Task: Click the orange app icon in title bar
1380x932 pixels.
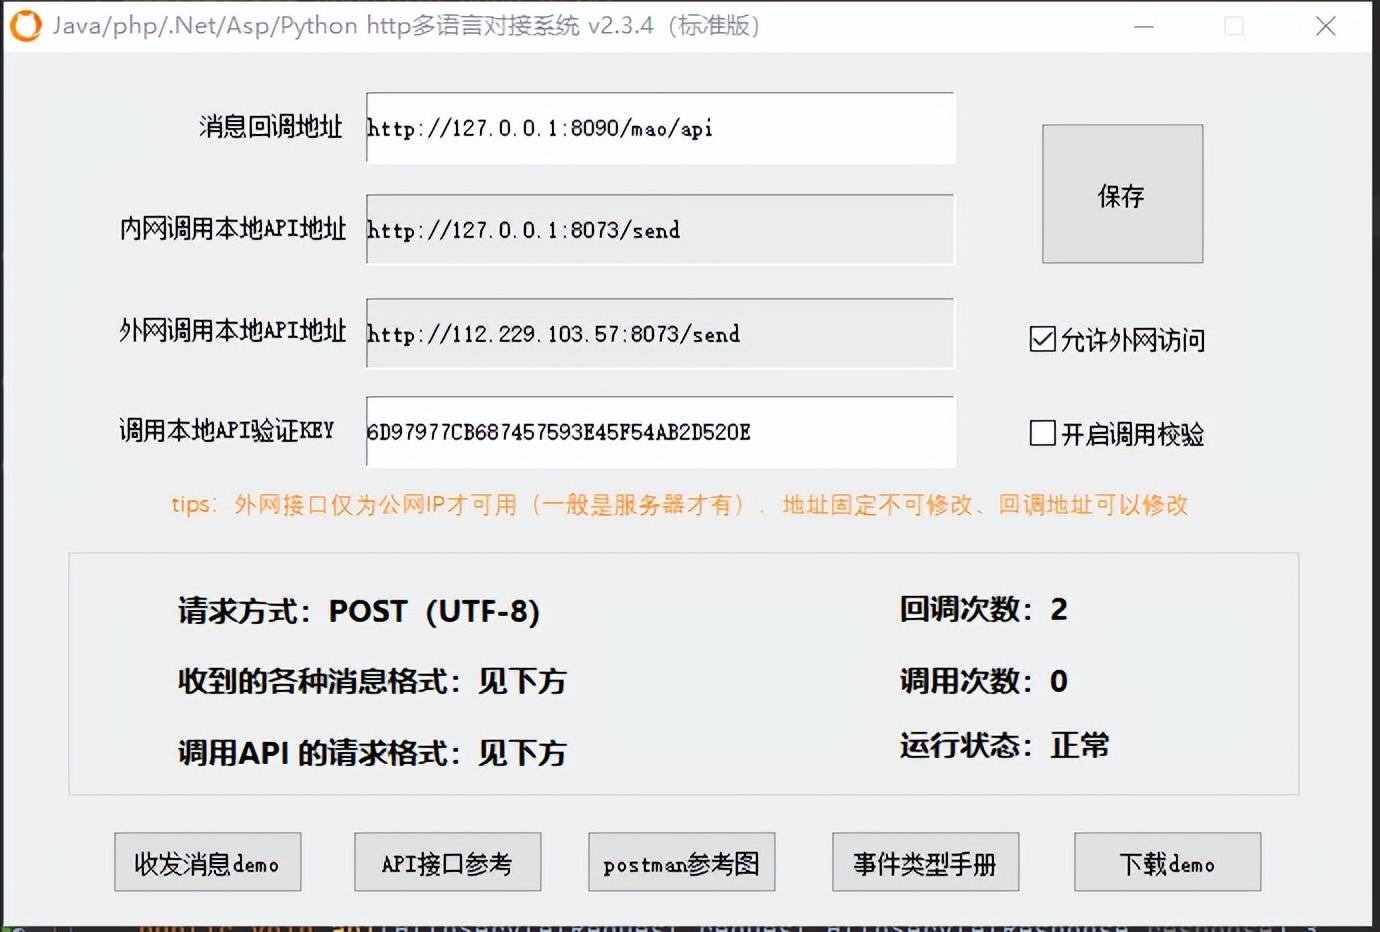Action: pos(26,26)
